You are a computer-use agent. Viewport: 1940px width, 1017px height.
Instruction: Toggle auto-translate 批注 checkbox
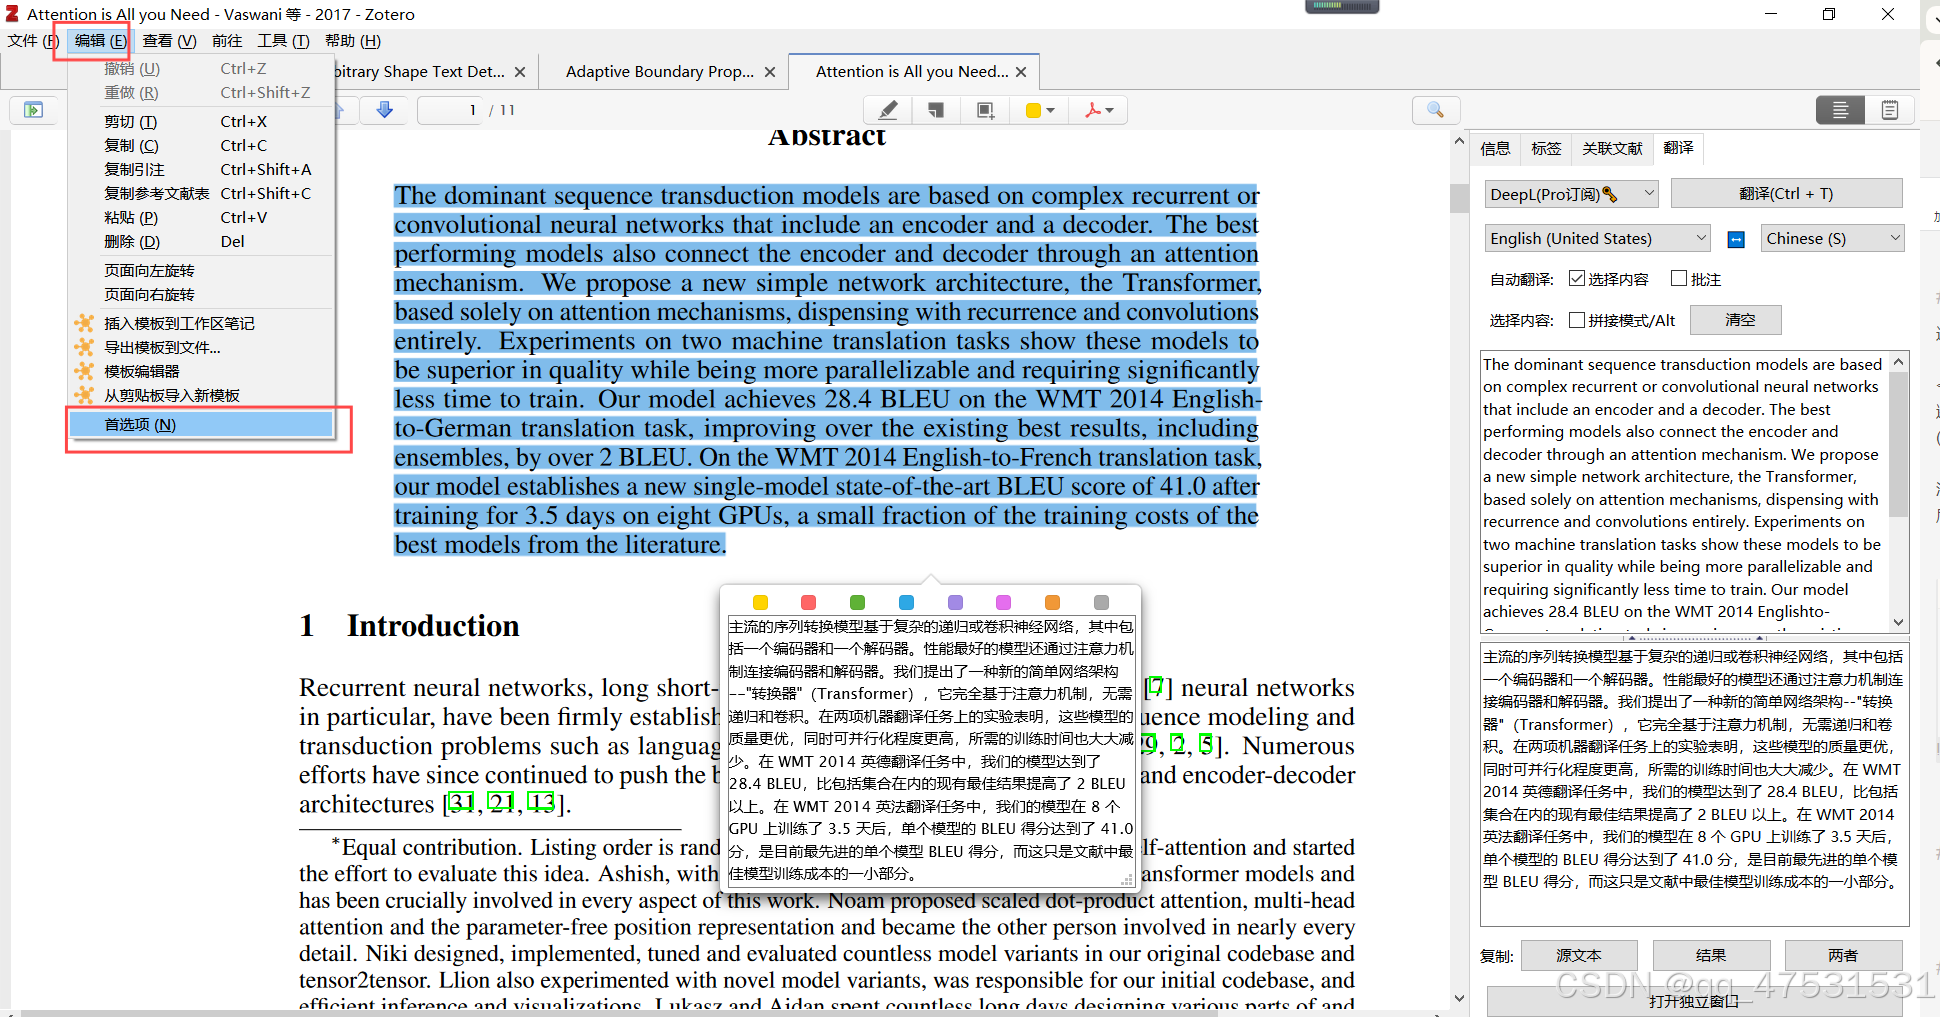pos(1679,279)
